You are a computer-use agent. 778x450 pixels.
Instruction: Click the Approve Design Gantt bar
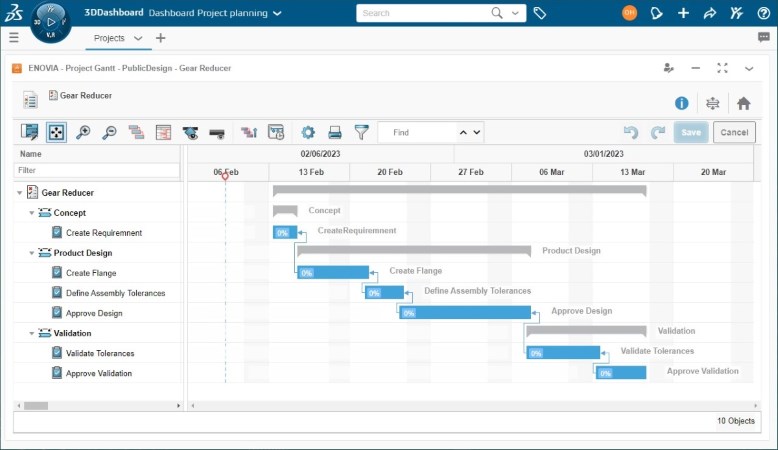465,313
